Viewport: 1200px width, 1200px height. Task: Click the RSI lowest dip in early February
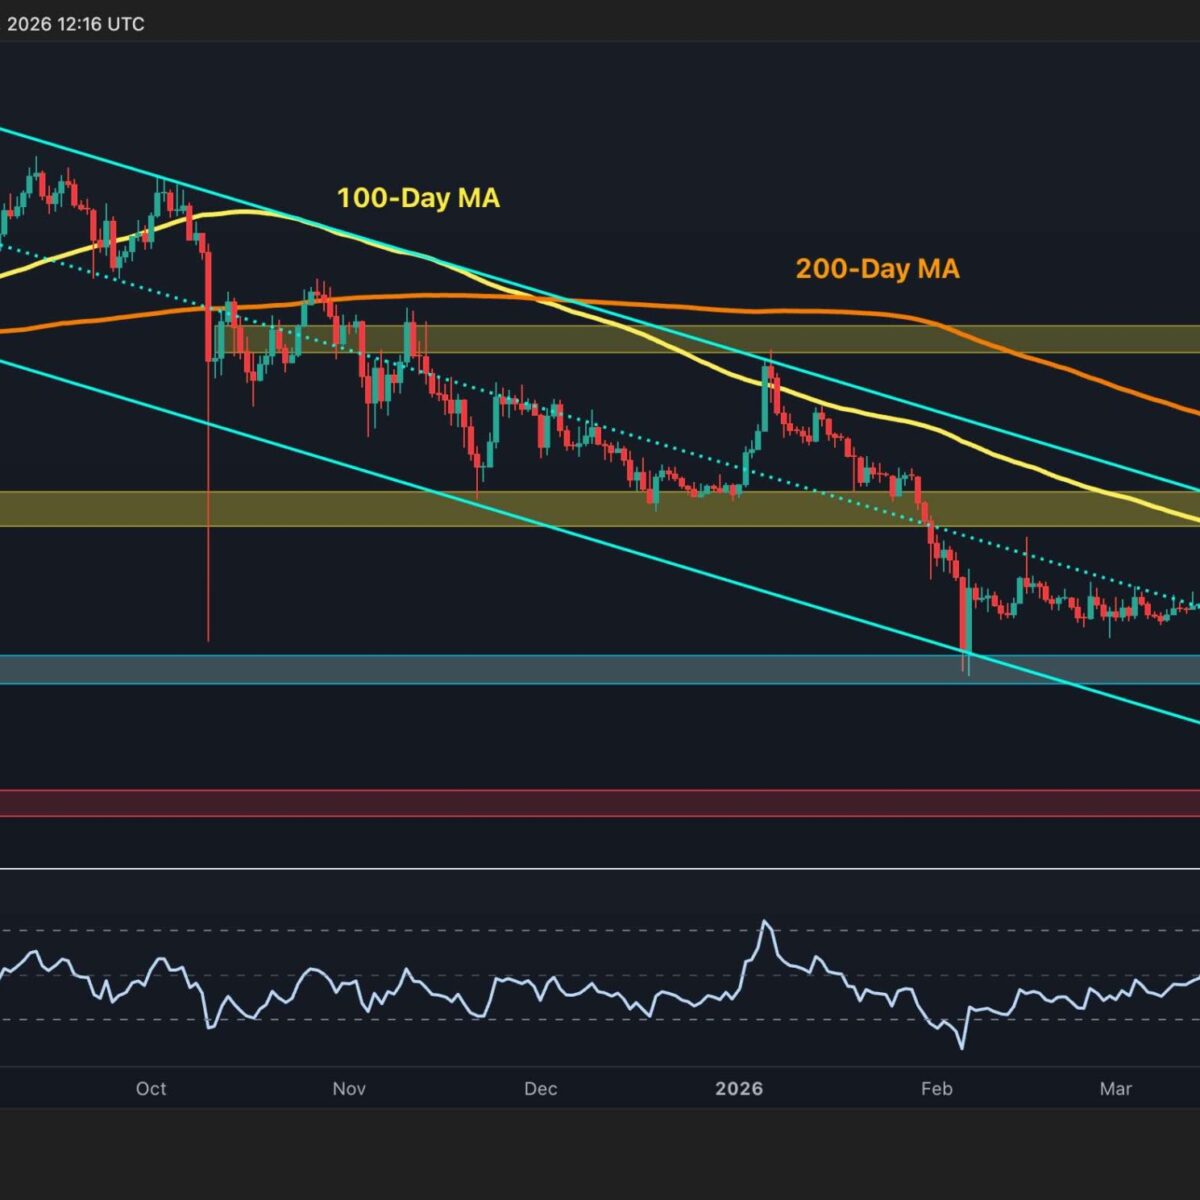pyautogui.click(x=962, y=1046)
